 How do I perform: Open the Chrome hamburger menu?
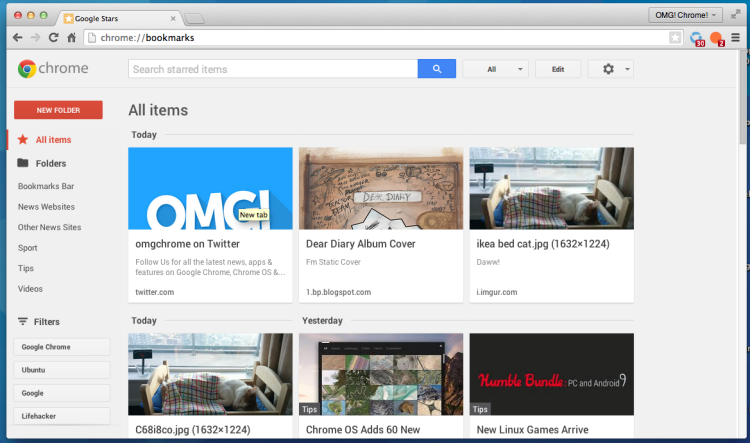tap(736, 37)
